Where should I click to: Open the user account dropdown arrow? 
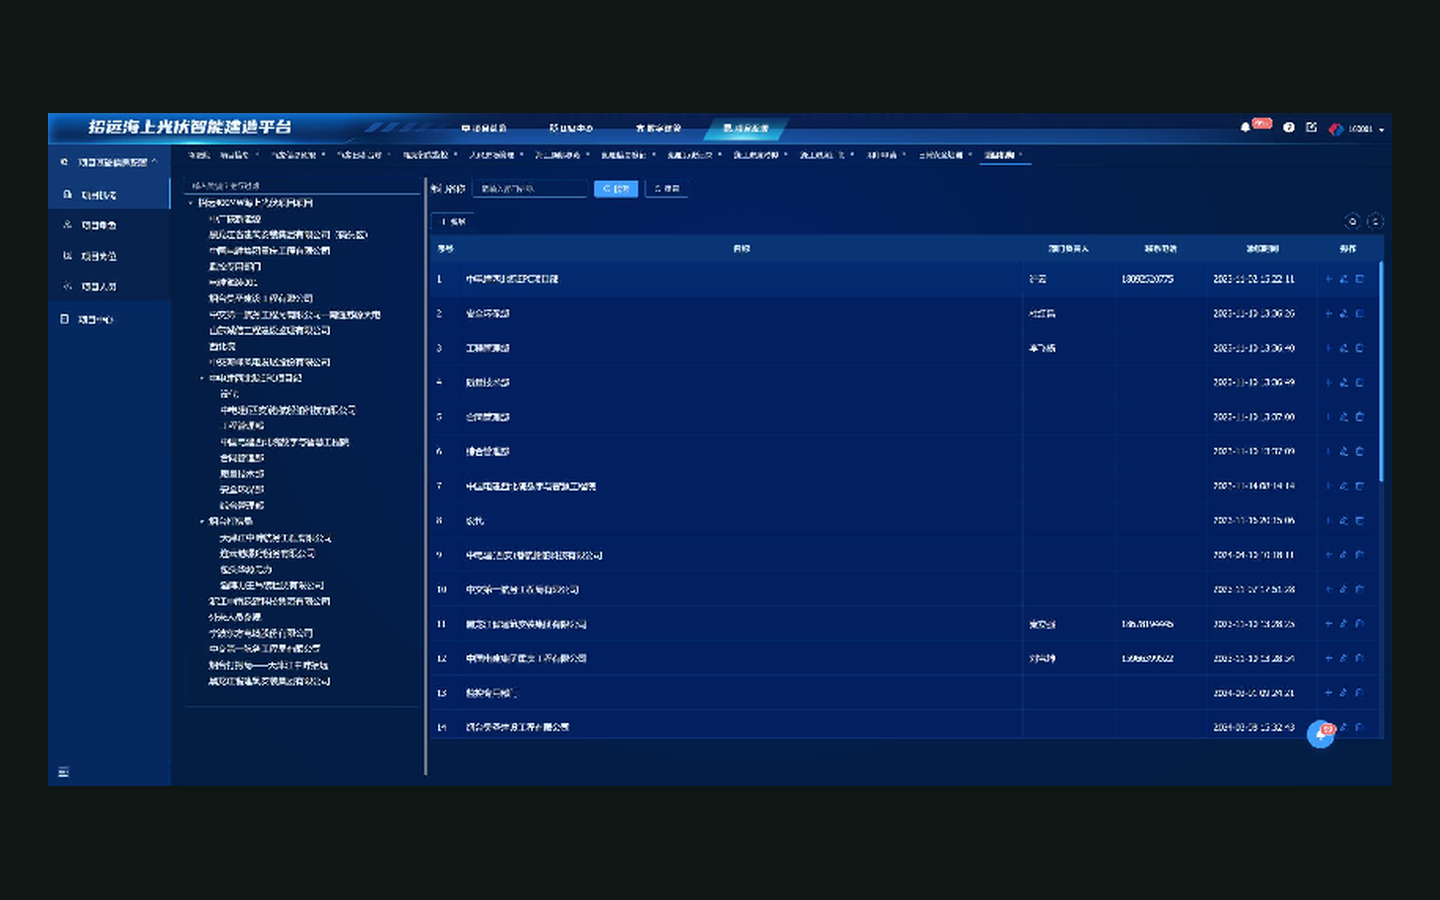pyautogui.click(x=1382, y=130)
